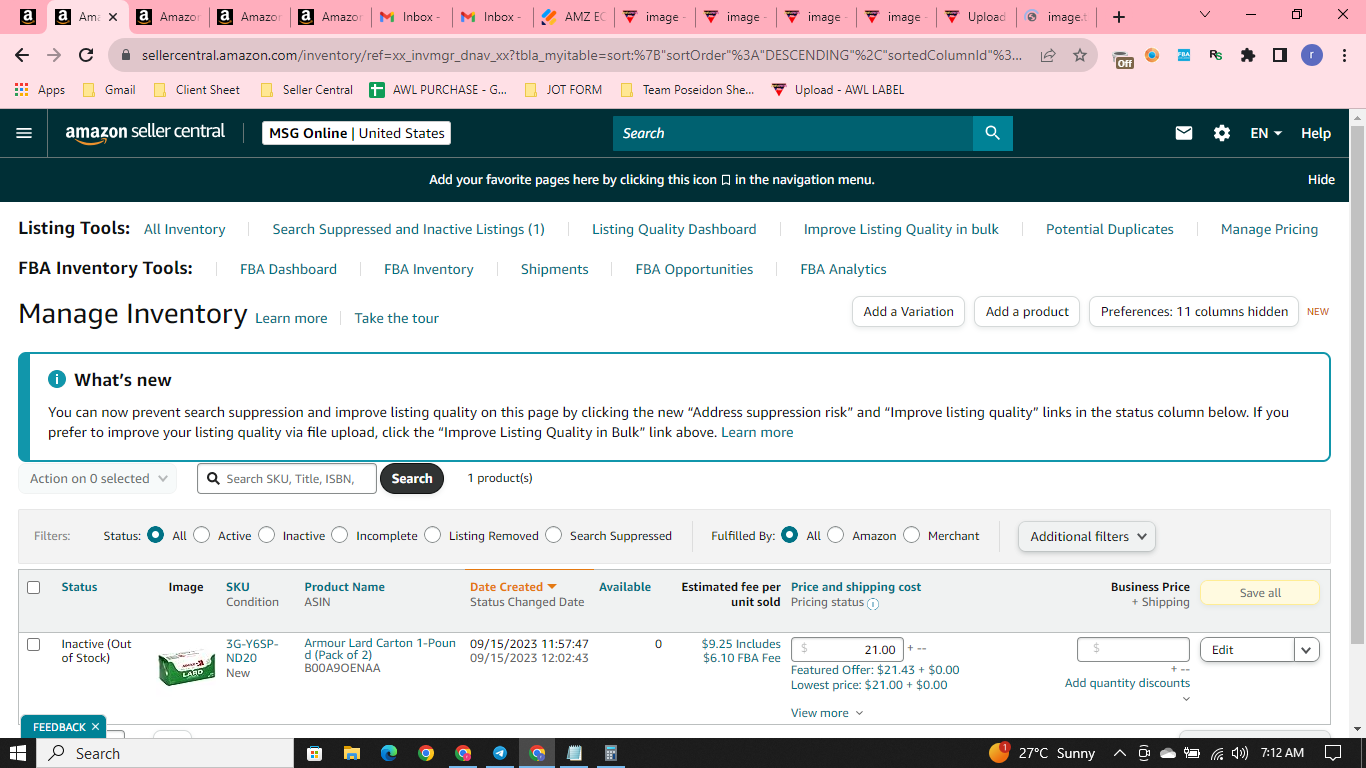Toggle the browser side panel icon

[x=1280, y=55]
